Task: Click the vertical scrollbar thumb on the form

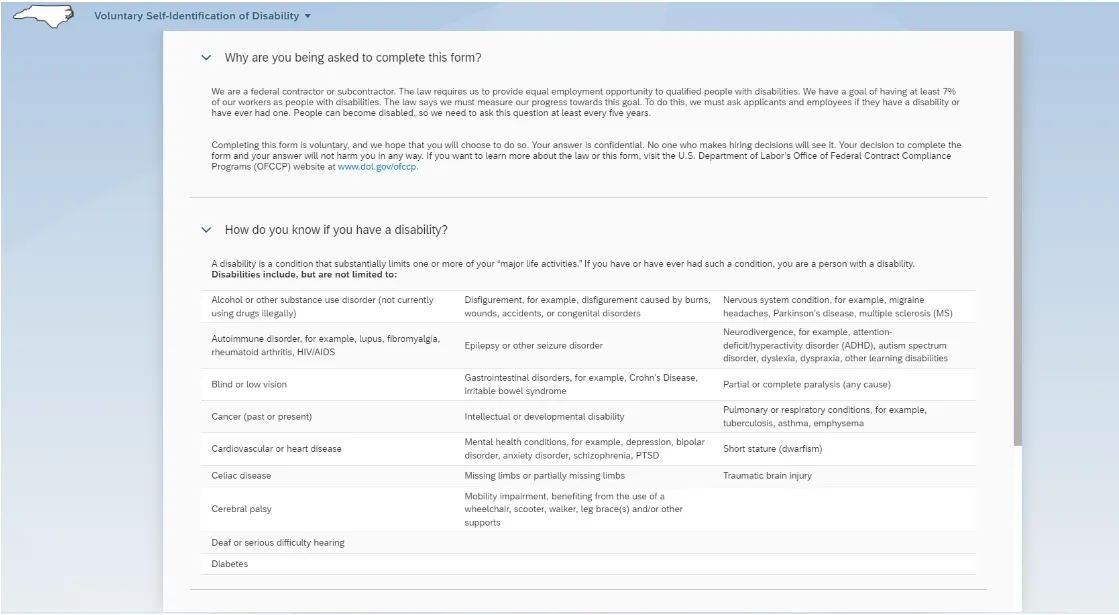Action: click(x=1018, y=238)
